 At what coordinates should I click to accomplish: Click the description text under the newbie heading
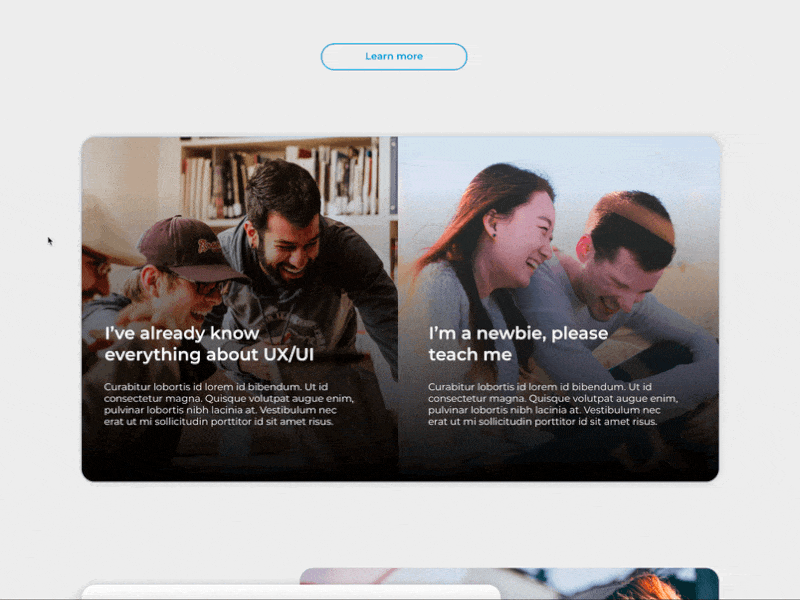[545, 403]
